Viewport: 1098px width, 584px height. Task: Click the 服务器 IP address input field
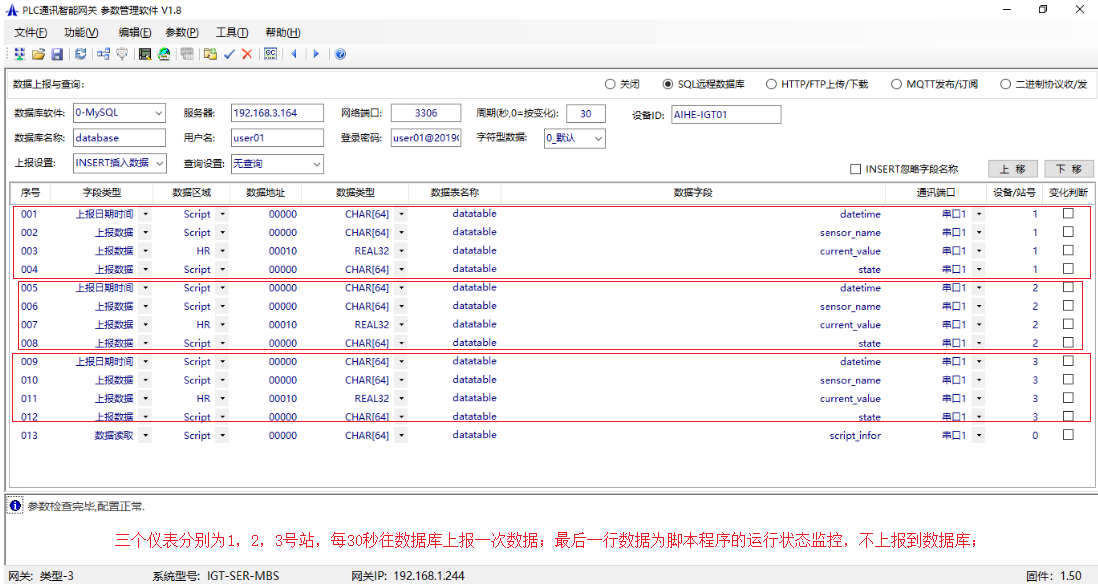click(x=277, y=113)
